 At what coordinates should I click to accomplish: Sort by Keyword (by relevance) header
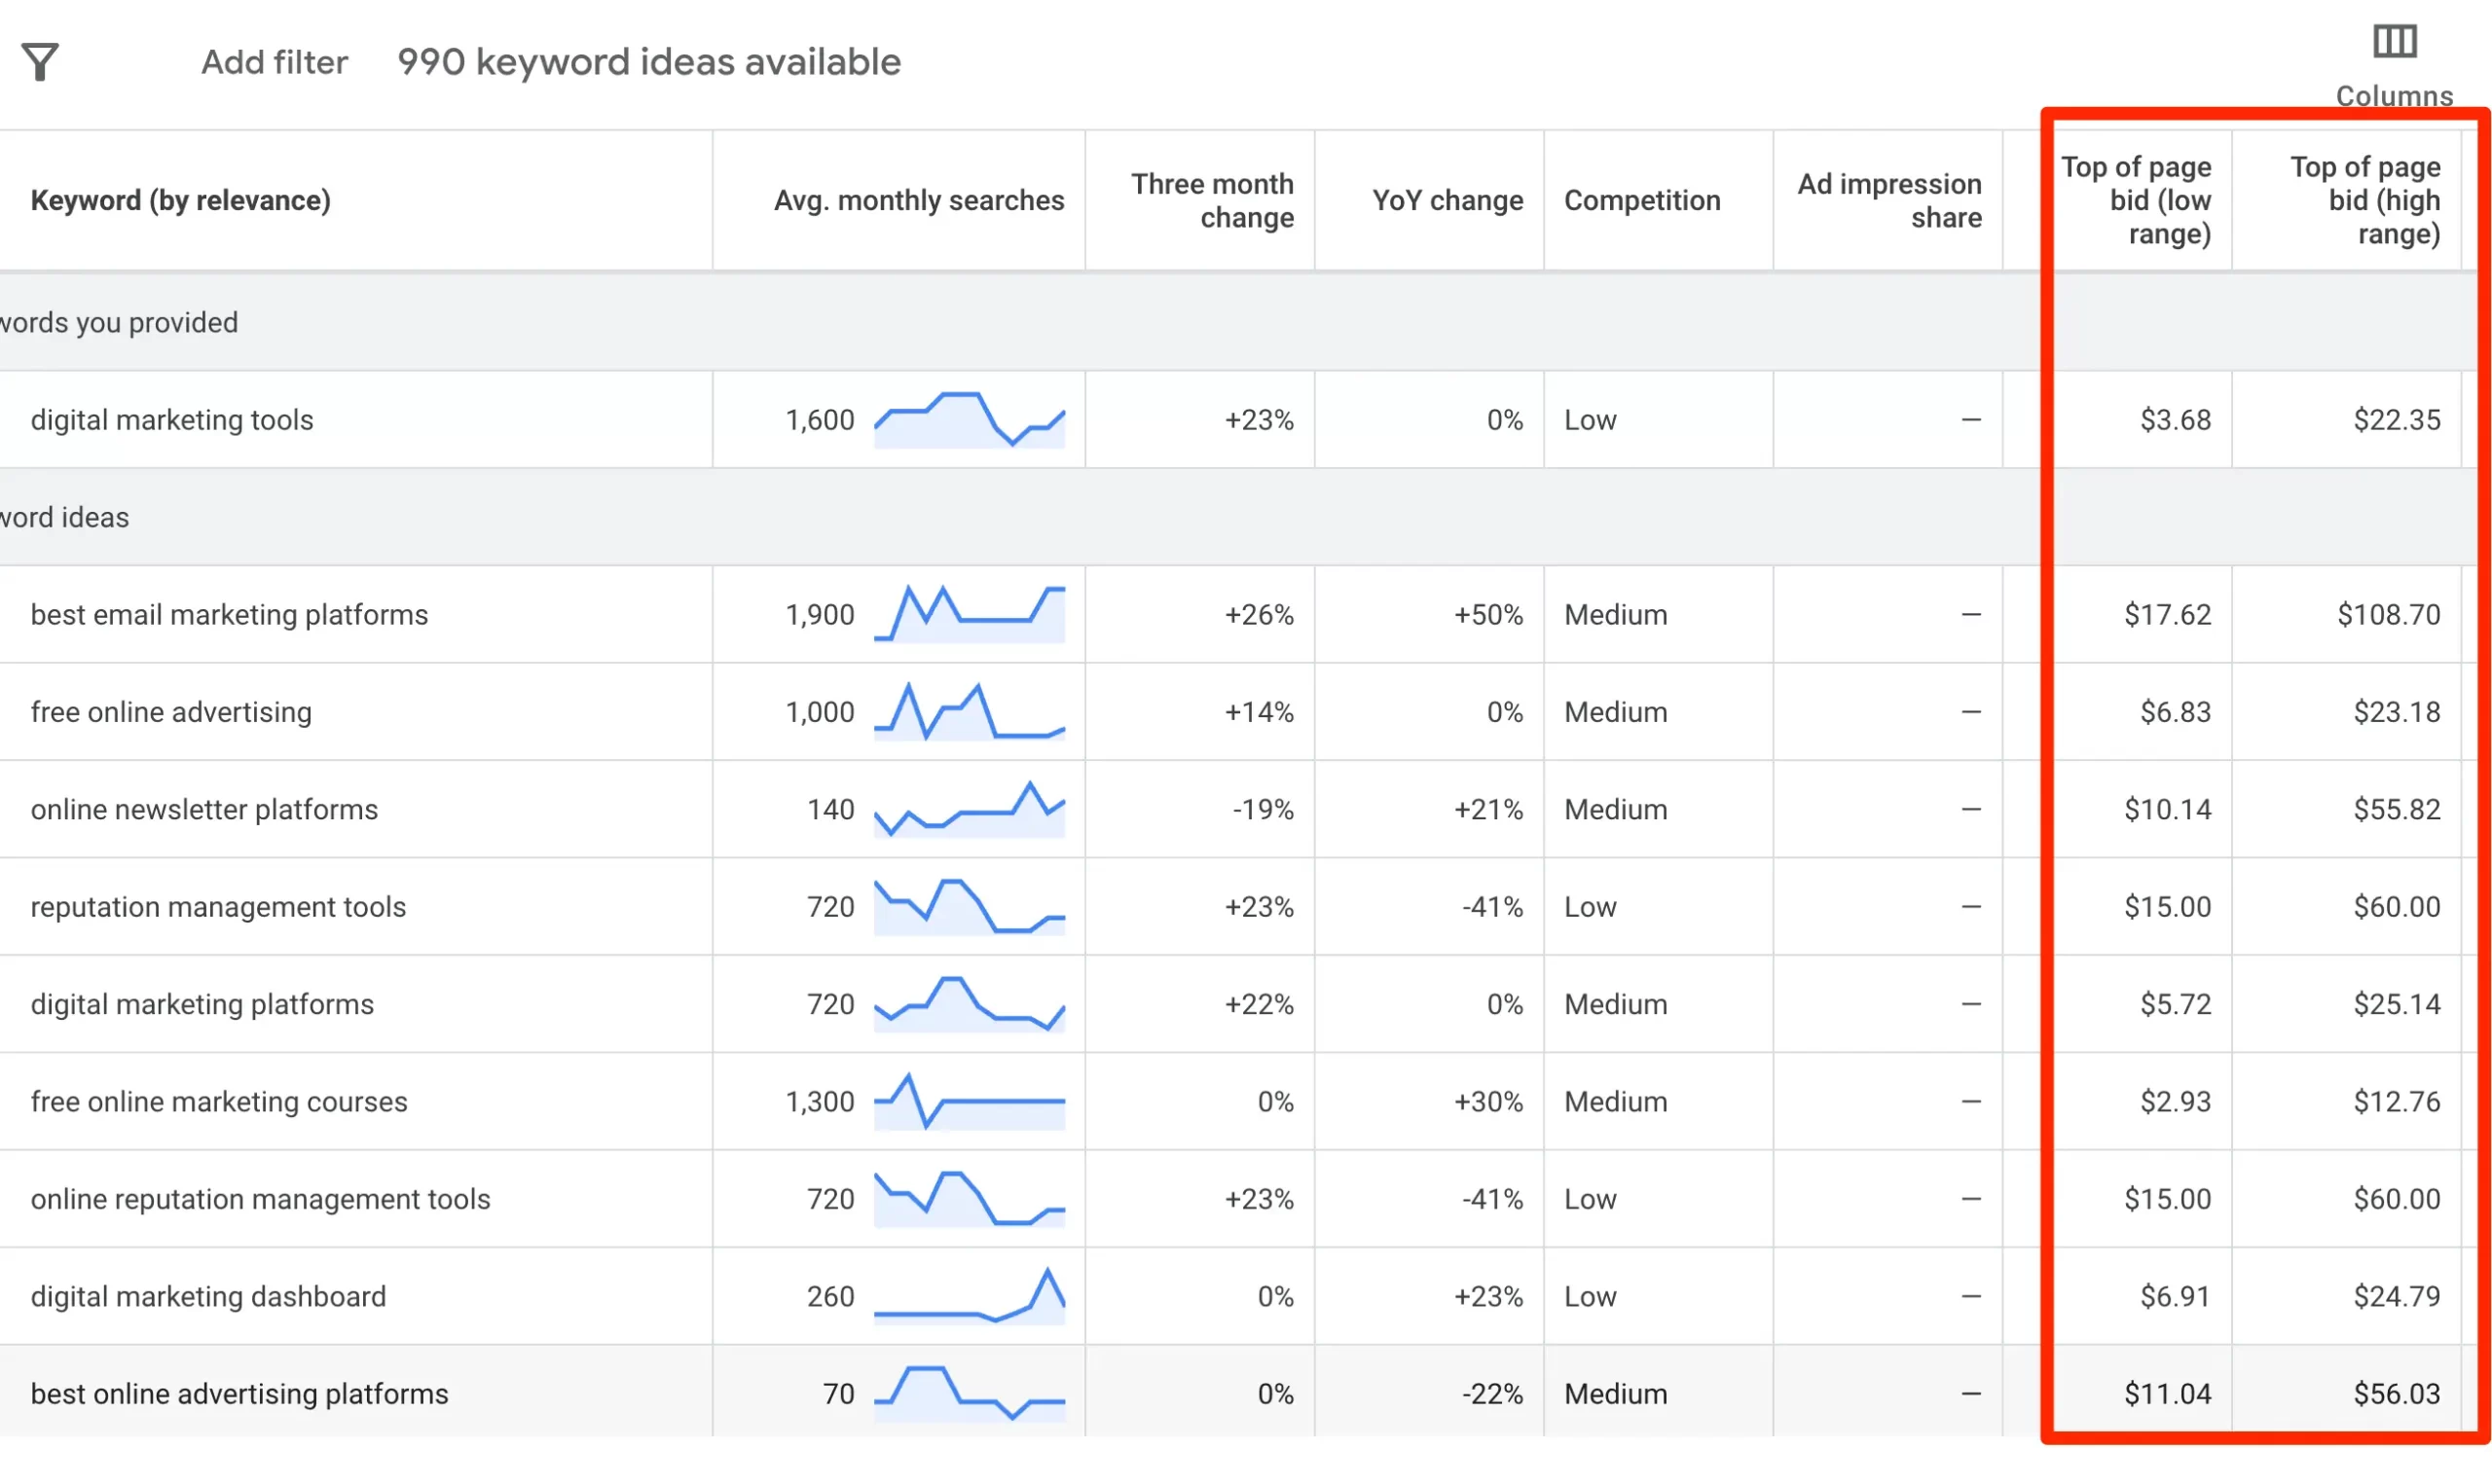[x=180, y=200]
